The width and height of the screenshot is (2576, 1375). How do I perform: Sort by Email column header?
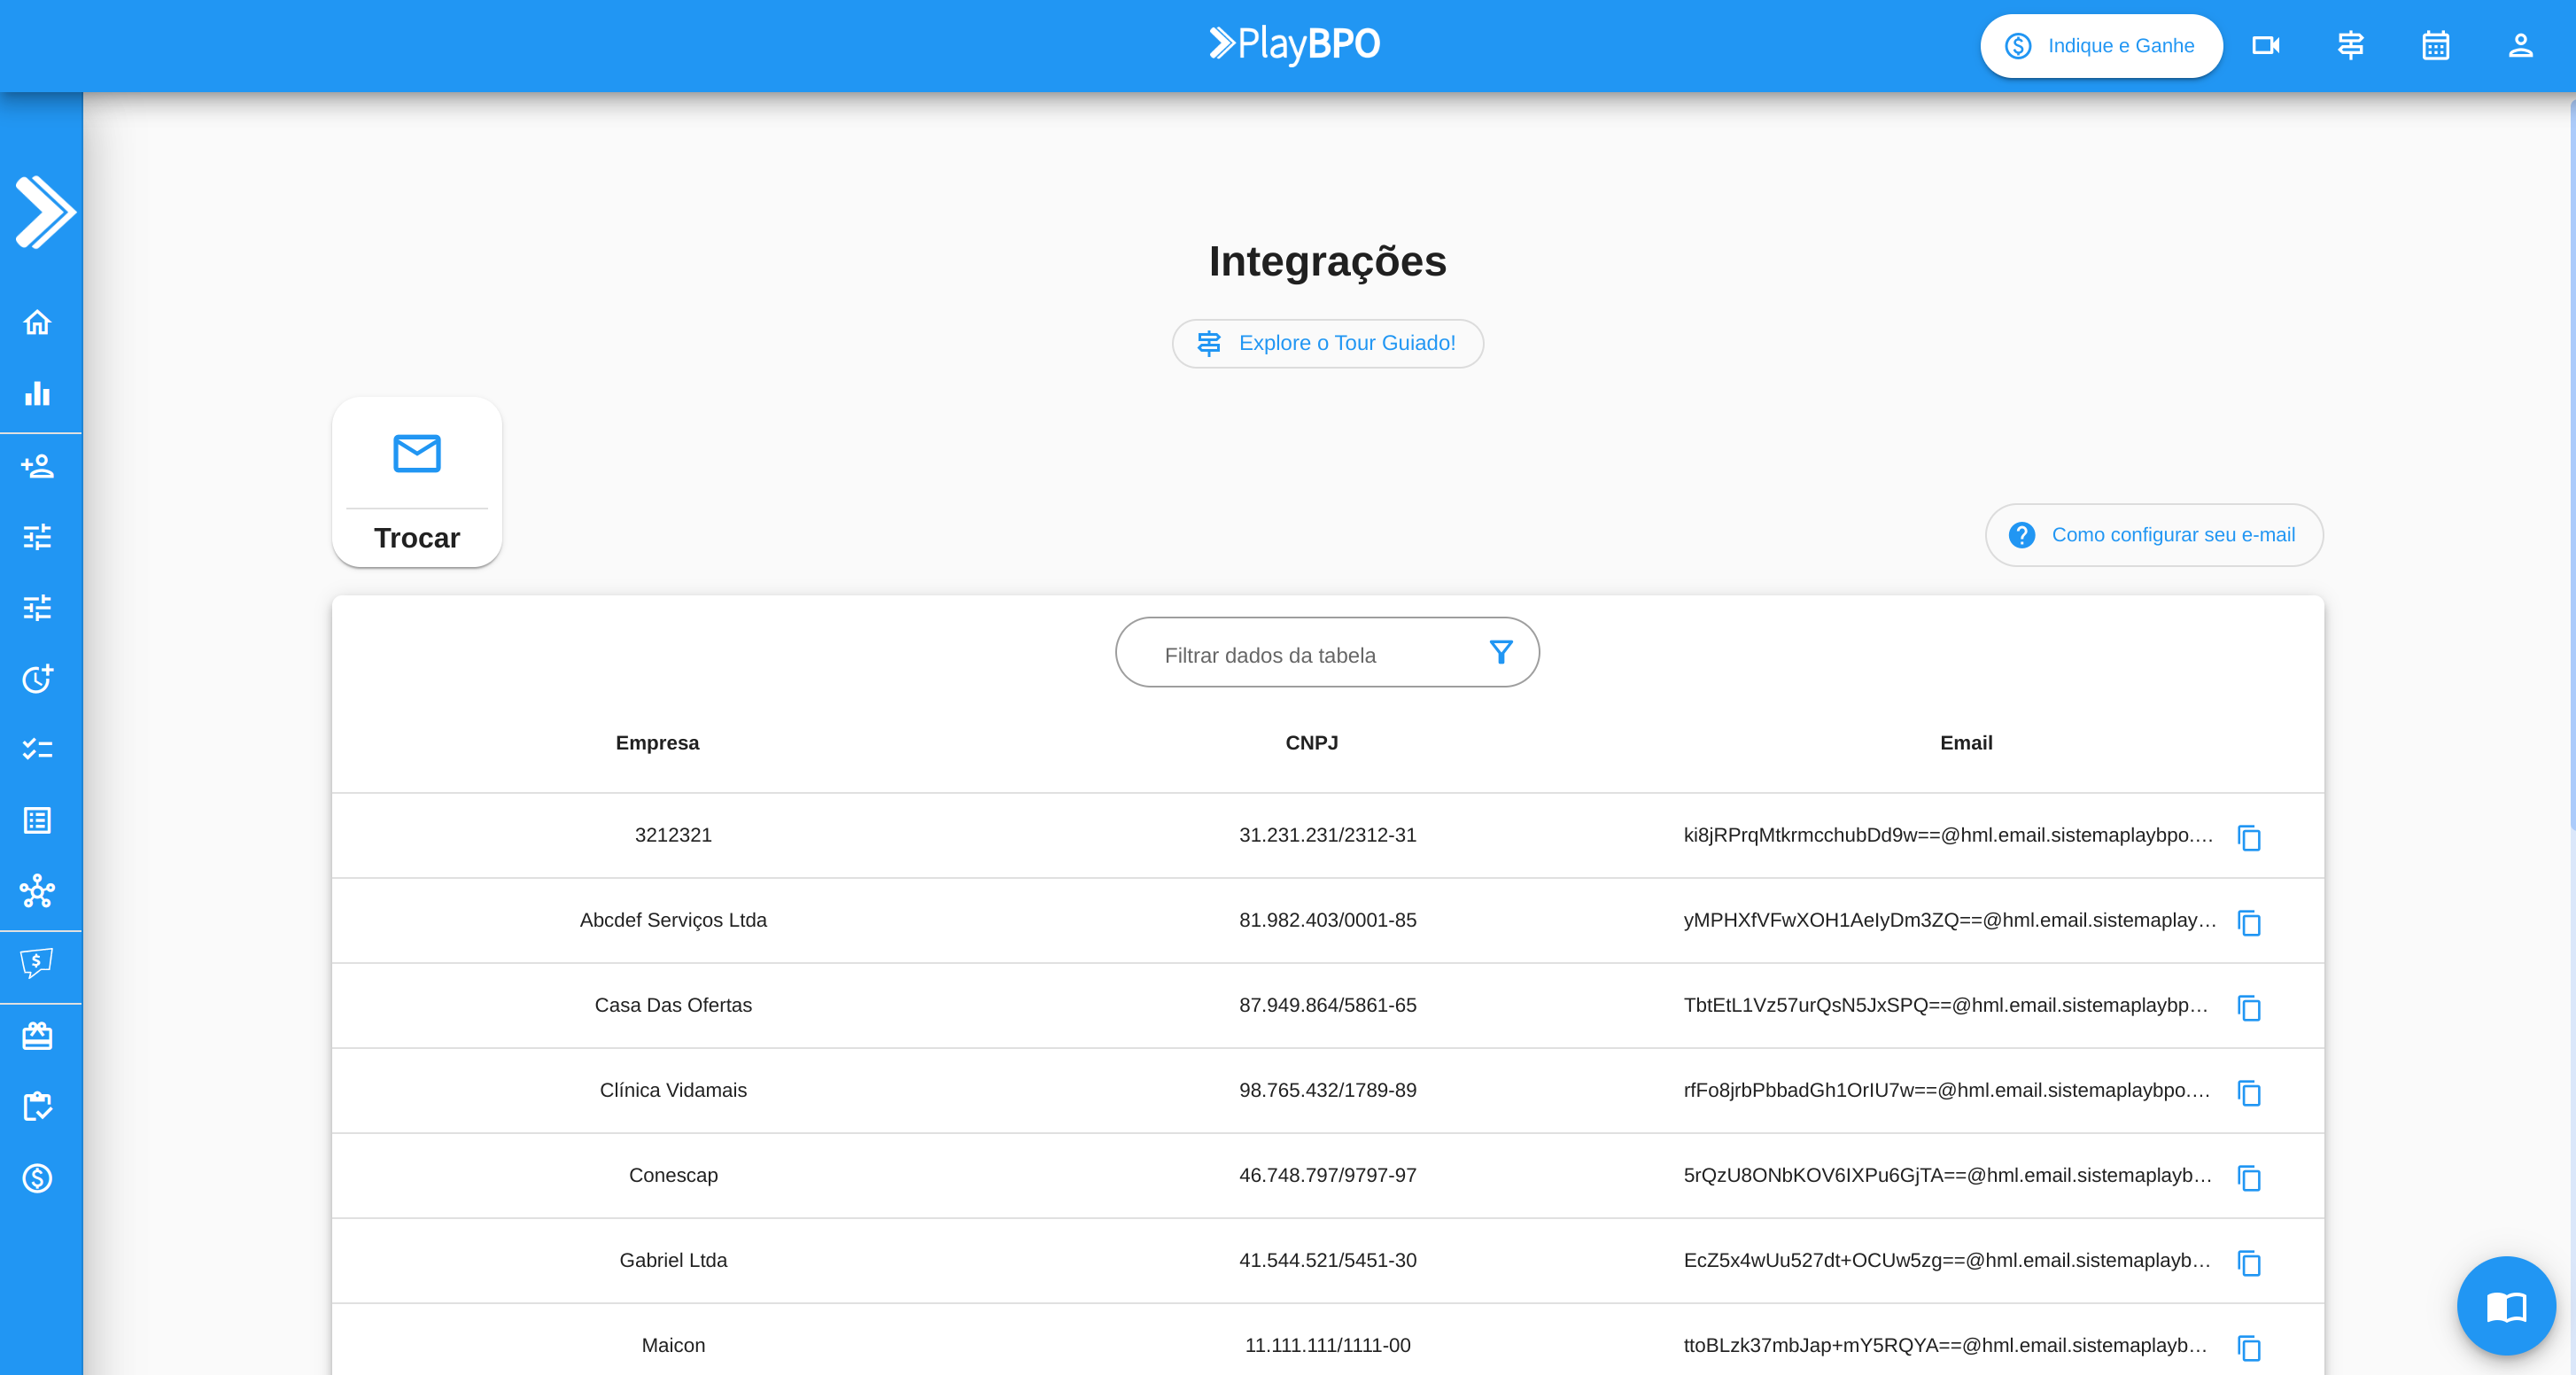(1966, 743)
